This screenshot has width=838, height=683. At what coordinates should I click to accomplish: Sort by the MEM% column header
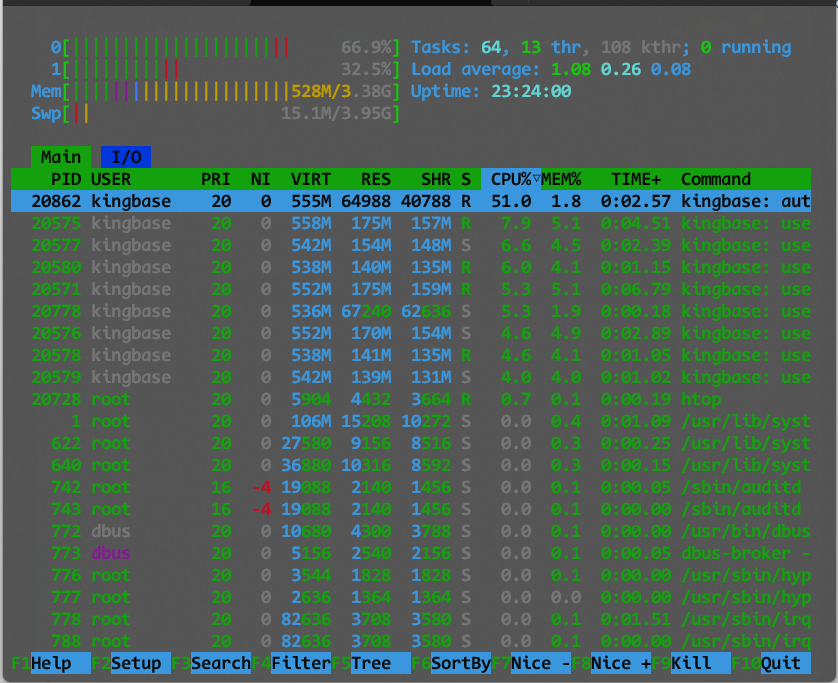(565, 179)
